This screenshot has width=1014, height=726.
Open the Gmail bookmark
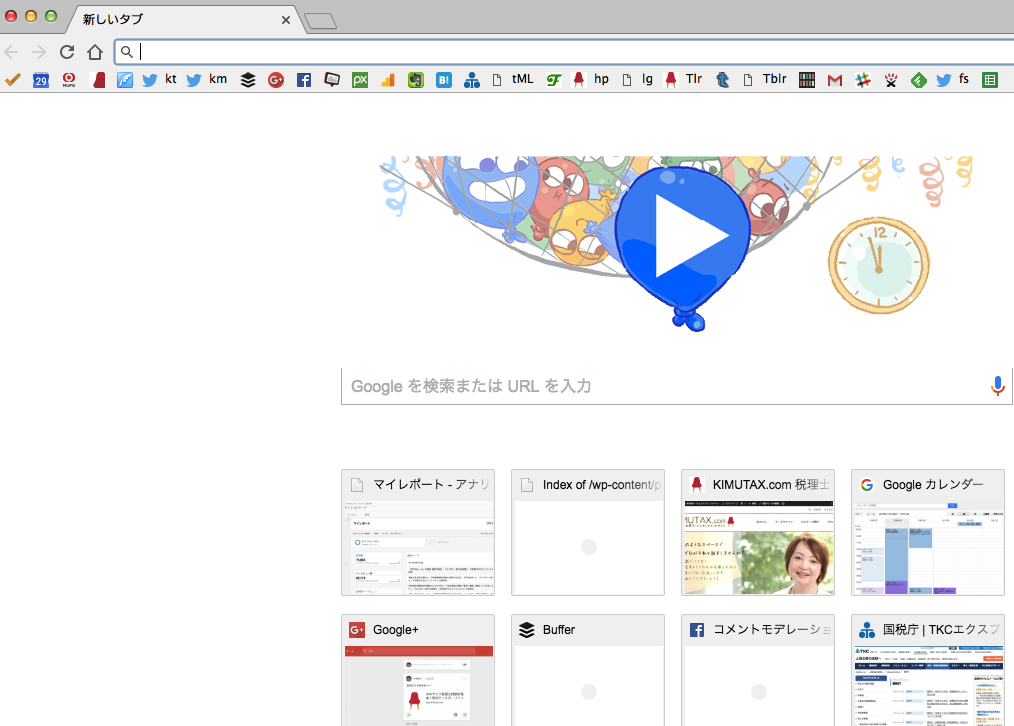[x=835, y=80]
